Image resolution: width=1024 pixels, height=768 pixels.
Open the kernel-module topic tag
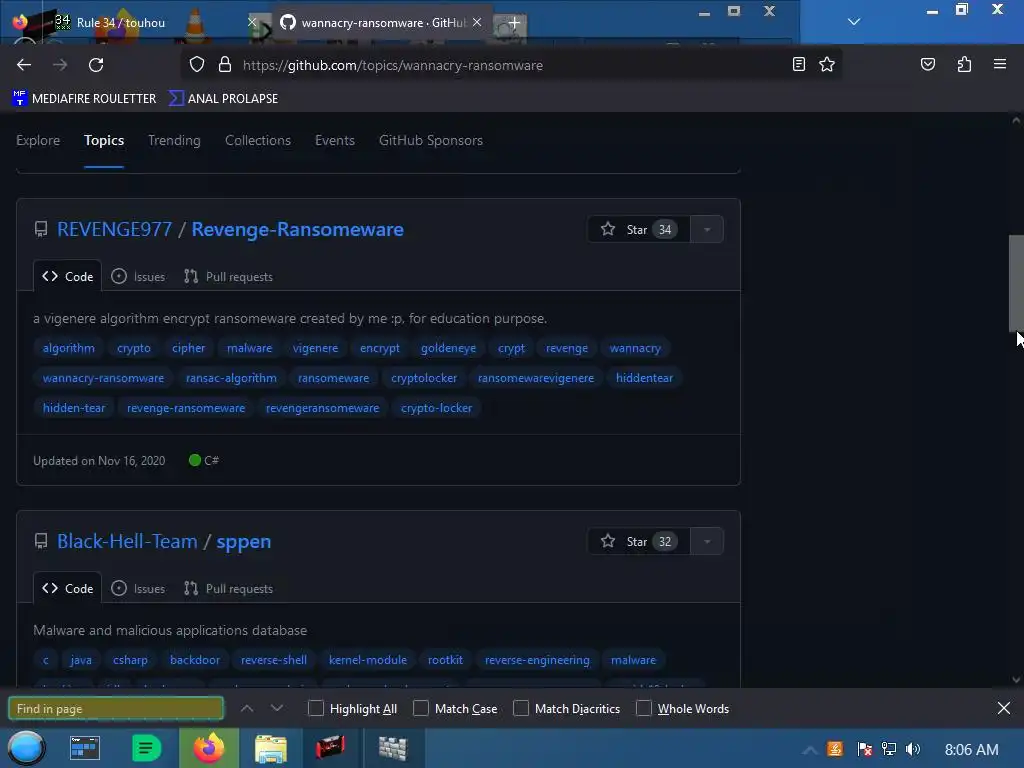pyautogui.click(x=368, y=660)
